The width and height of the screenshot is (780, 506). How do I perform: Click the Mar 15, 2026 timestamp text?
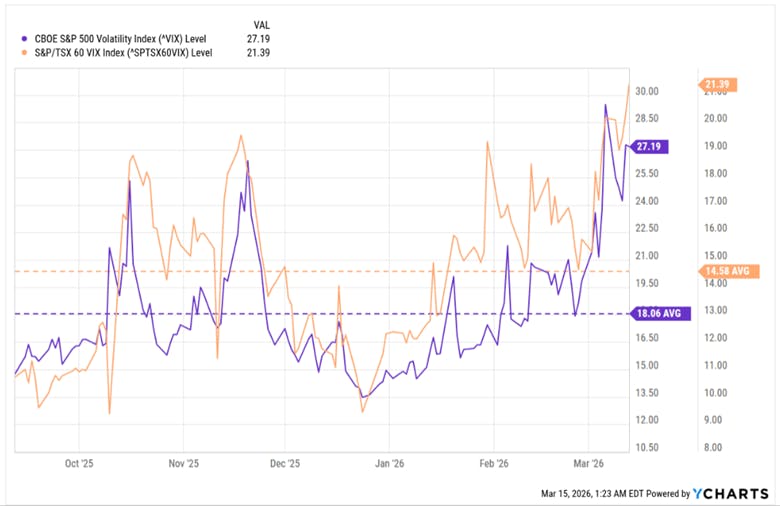tap(592, 494)
